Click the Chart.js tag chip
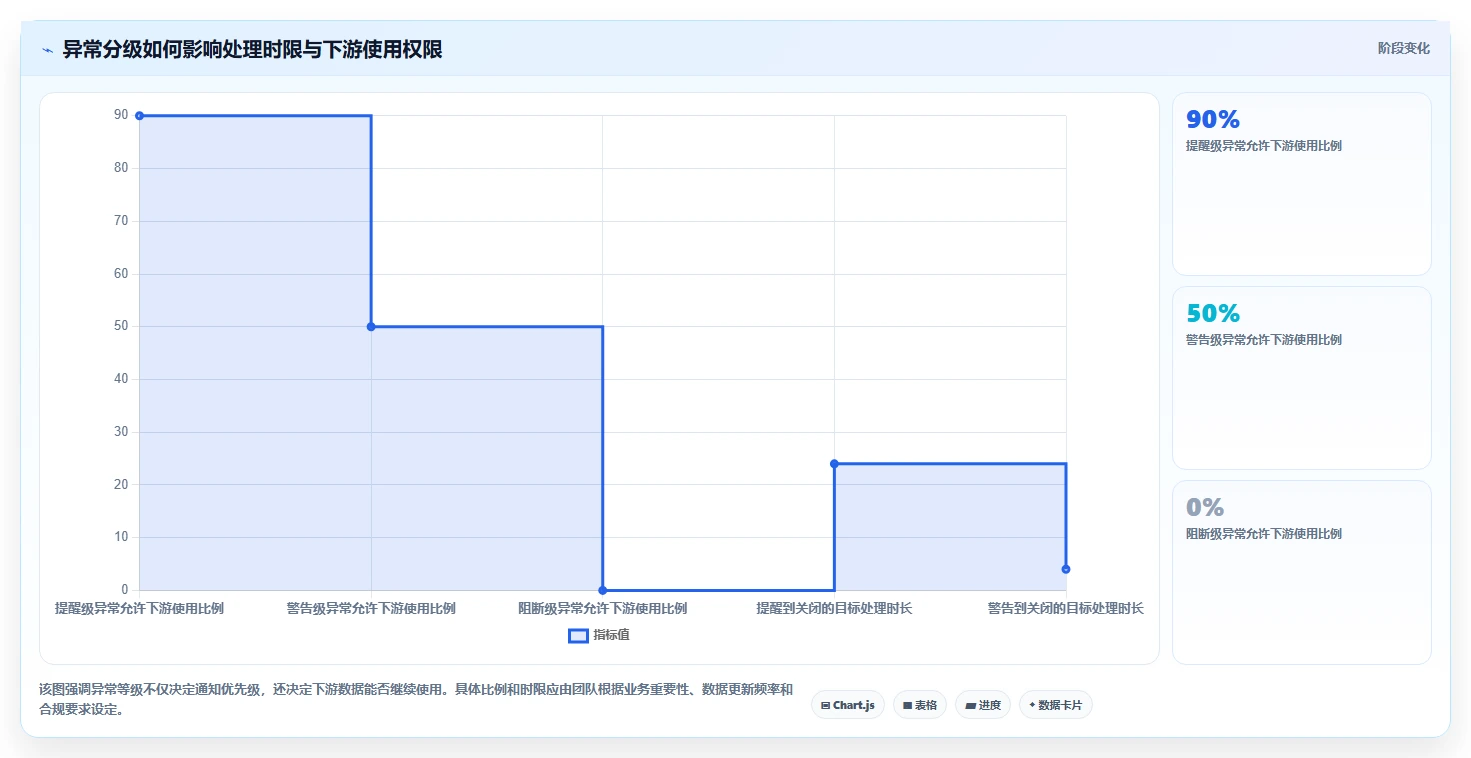Viewport: 1471px width, 758px height. [848, 705]
